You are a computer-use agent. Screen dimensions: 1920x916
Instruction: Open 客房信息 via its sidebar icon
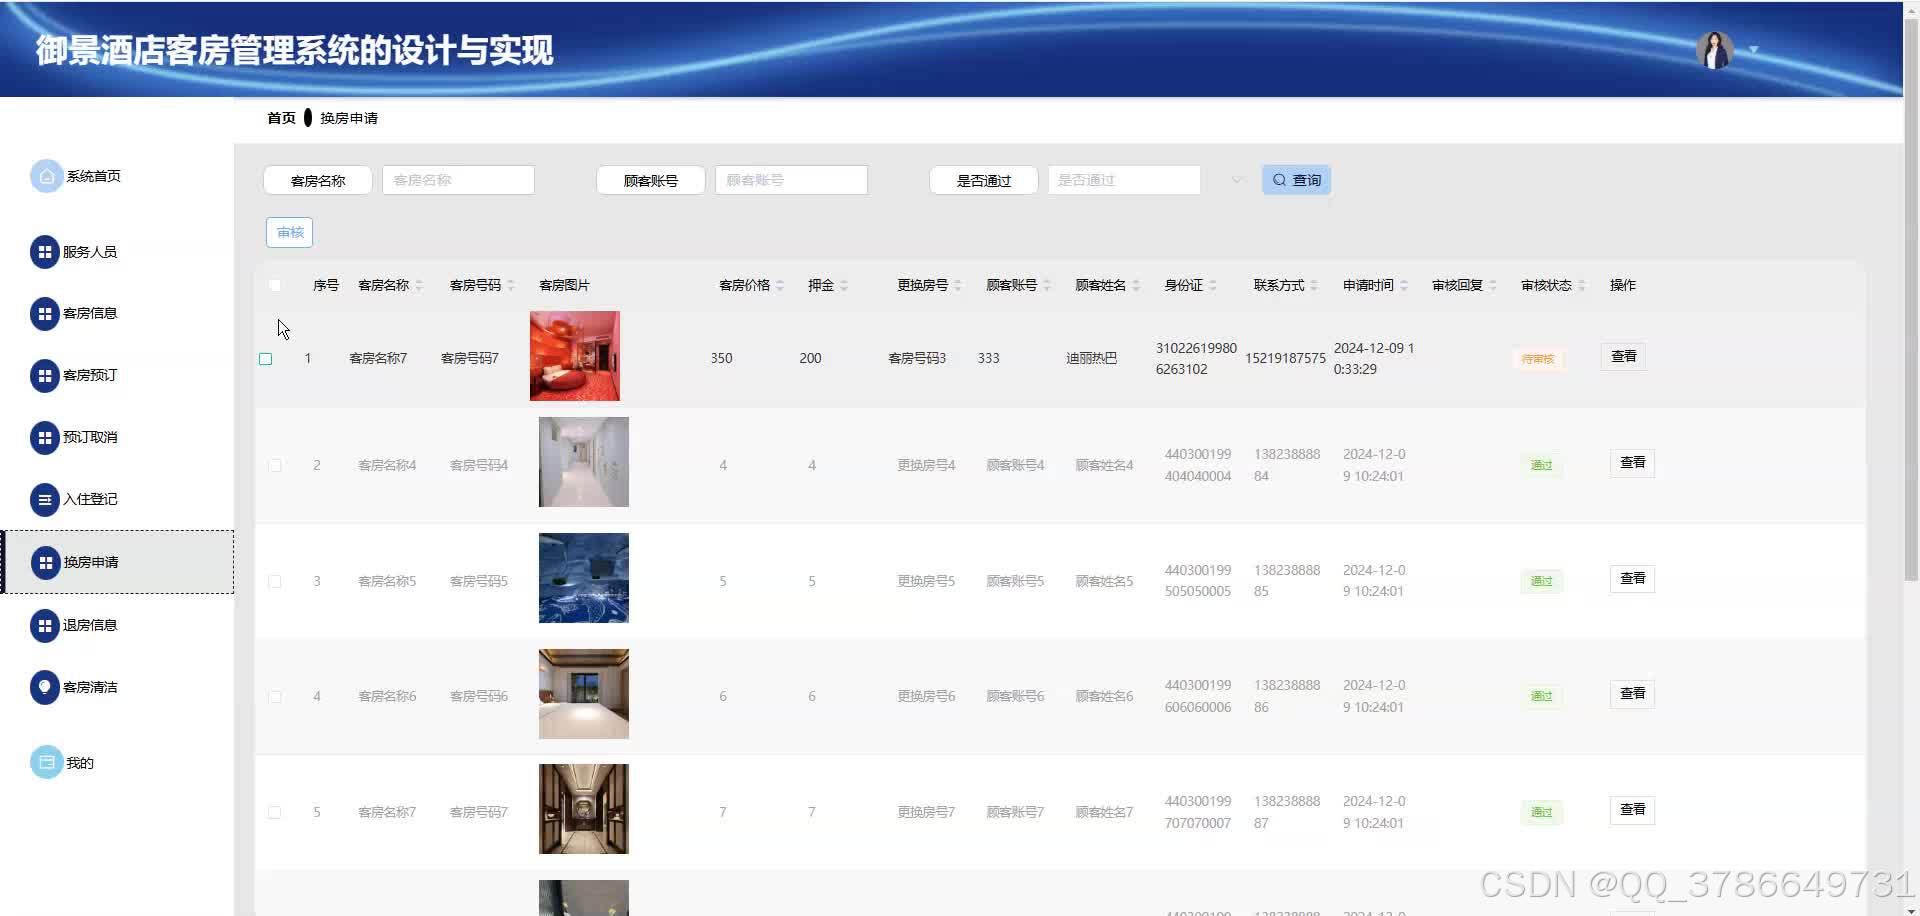coord(45,314)
